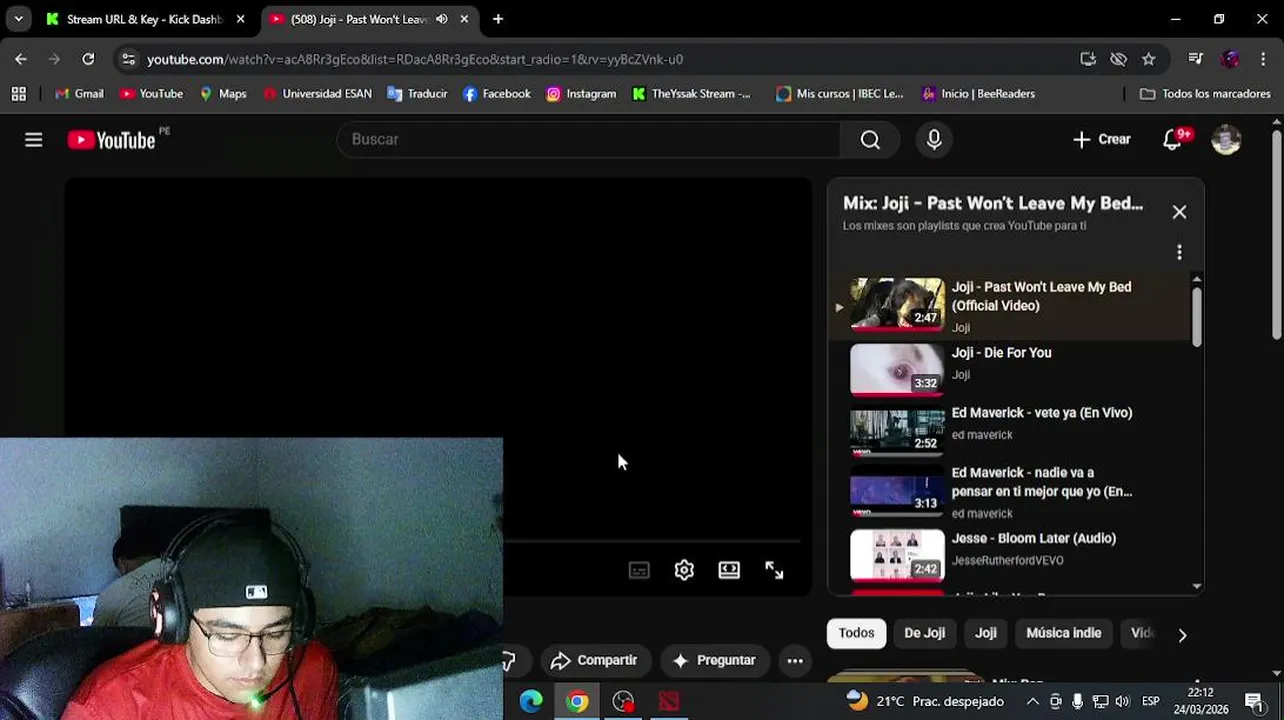
Task: Open the taskbar volume speaker icon
Action: click(1122, 701)
